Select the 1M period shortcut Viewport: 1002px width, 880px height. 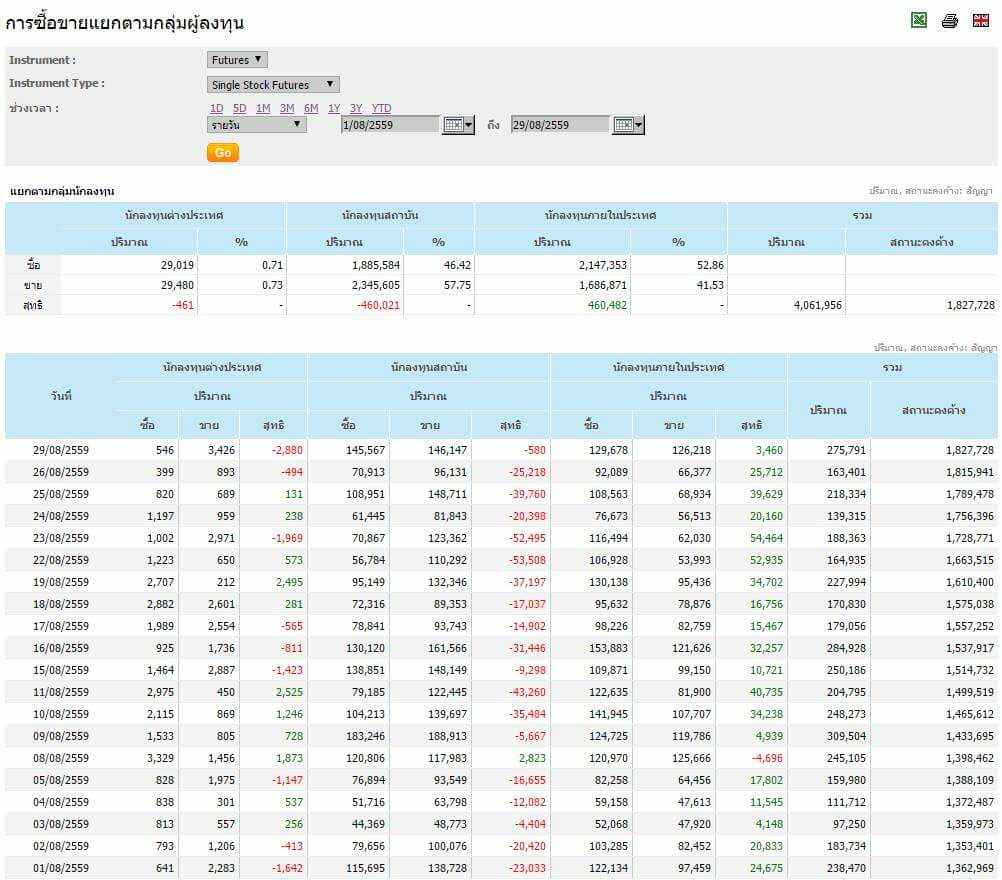263,108
